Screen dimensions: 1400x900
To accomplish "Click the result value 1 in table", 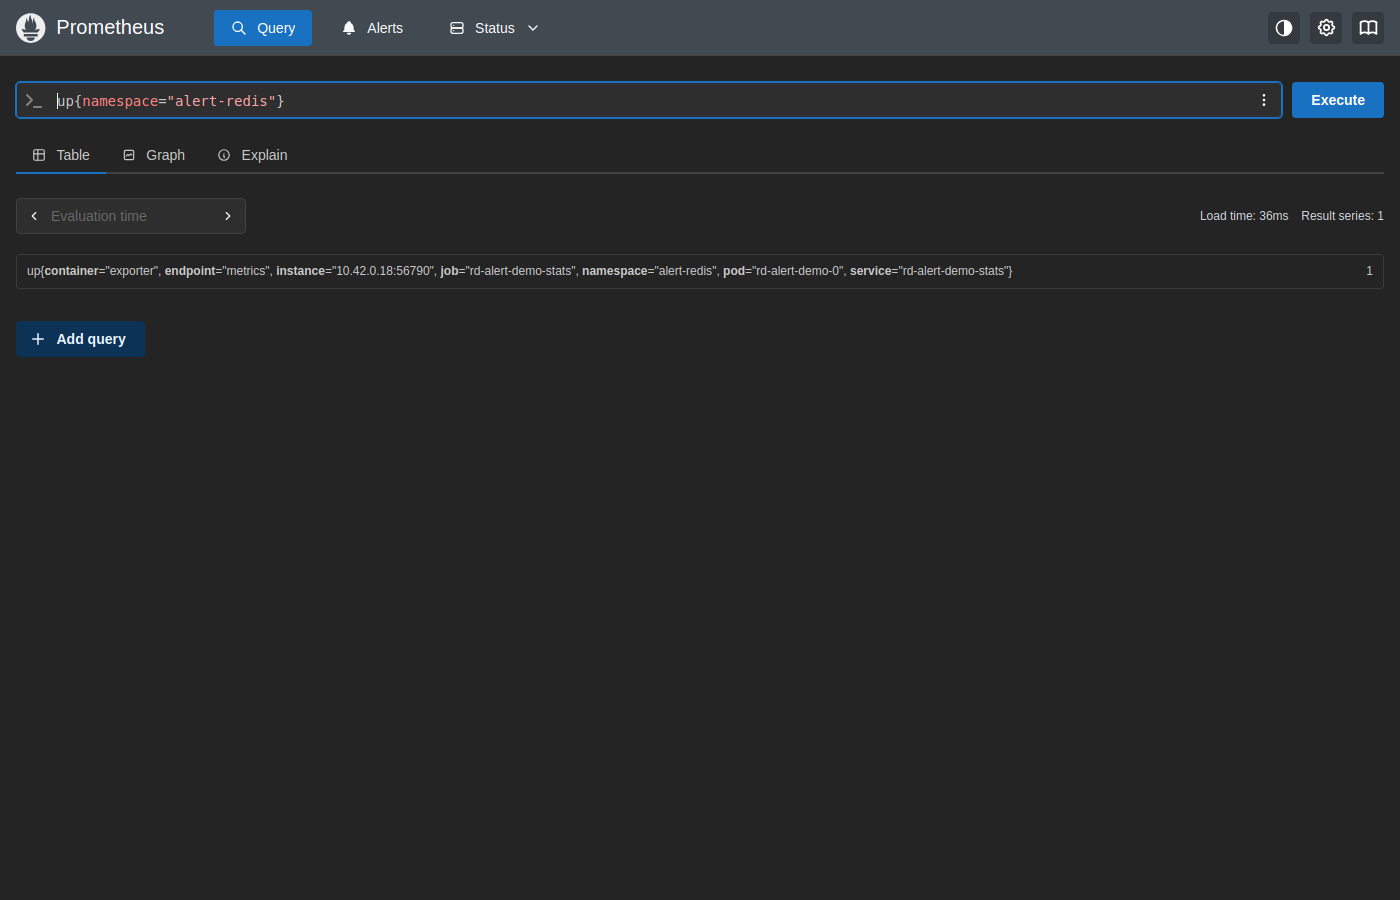I will [x=1369, y=271].
